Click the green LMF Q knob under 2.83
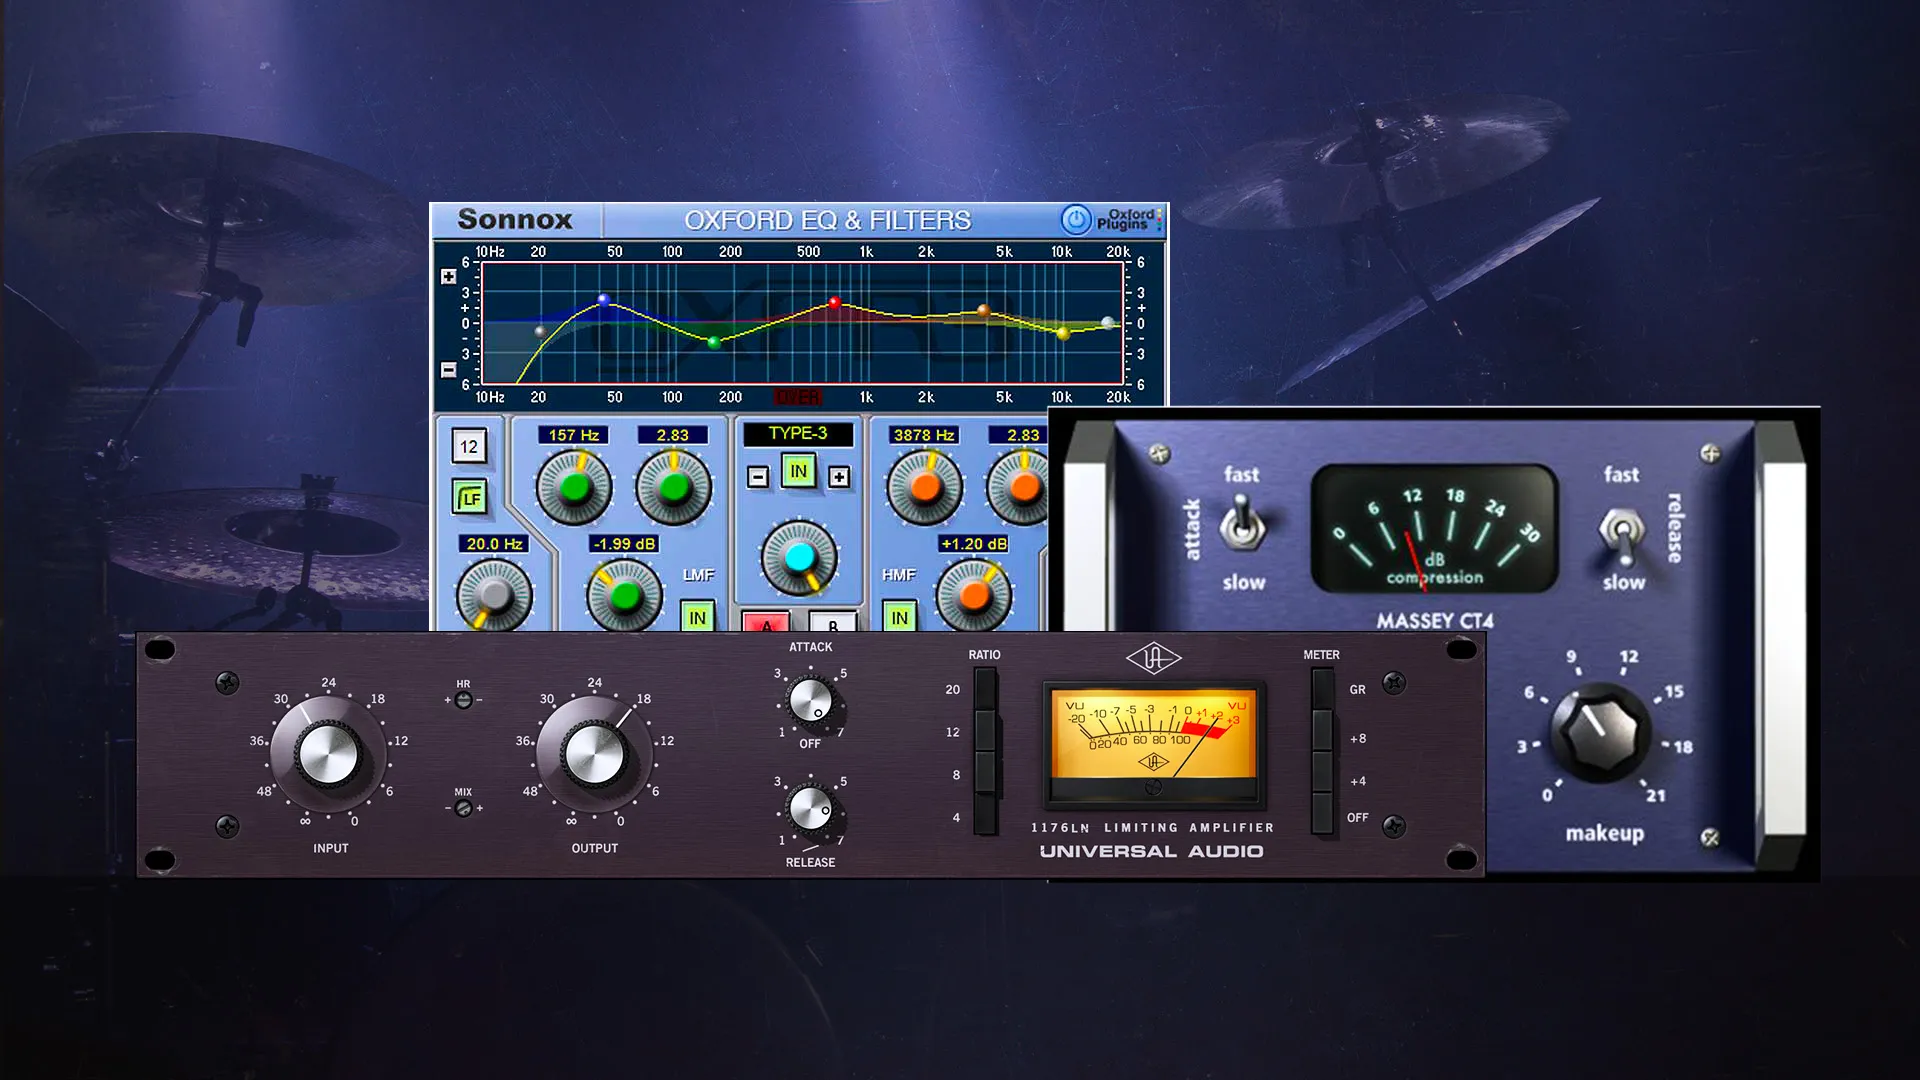Viewport: 1920px width, 1080px height. tap(674, 488)
